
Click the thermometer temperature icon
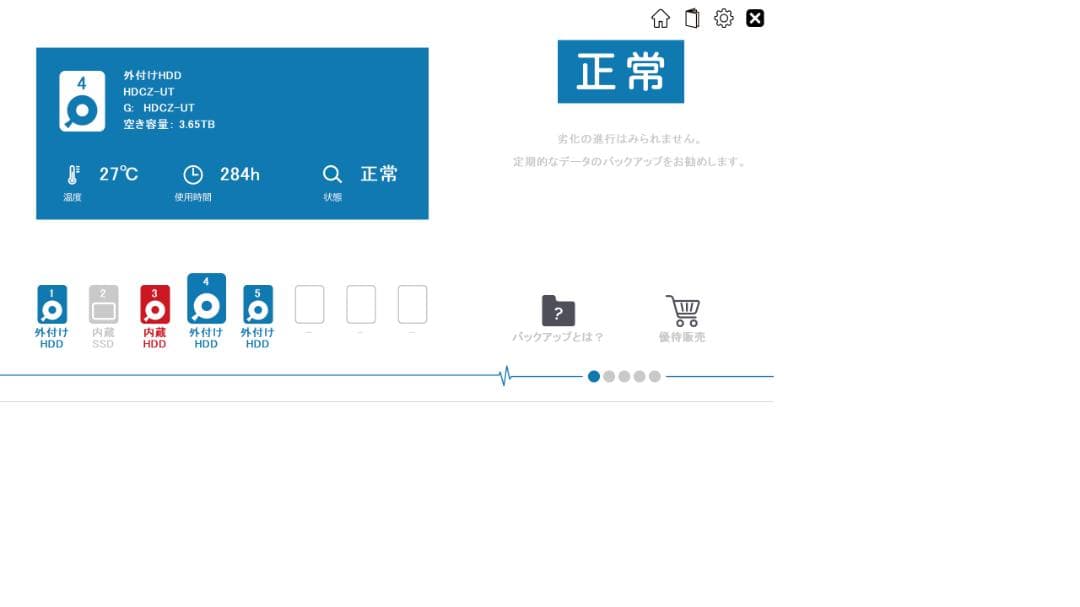pyautogui.click(x=73, y=175)
